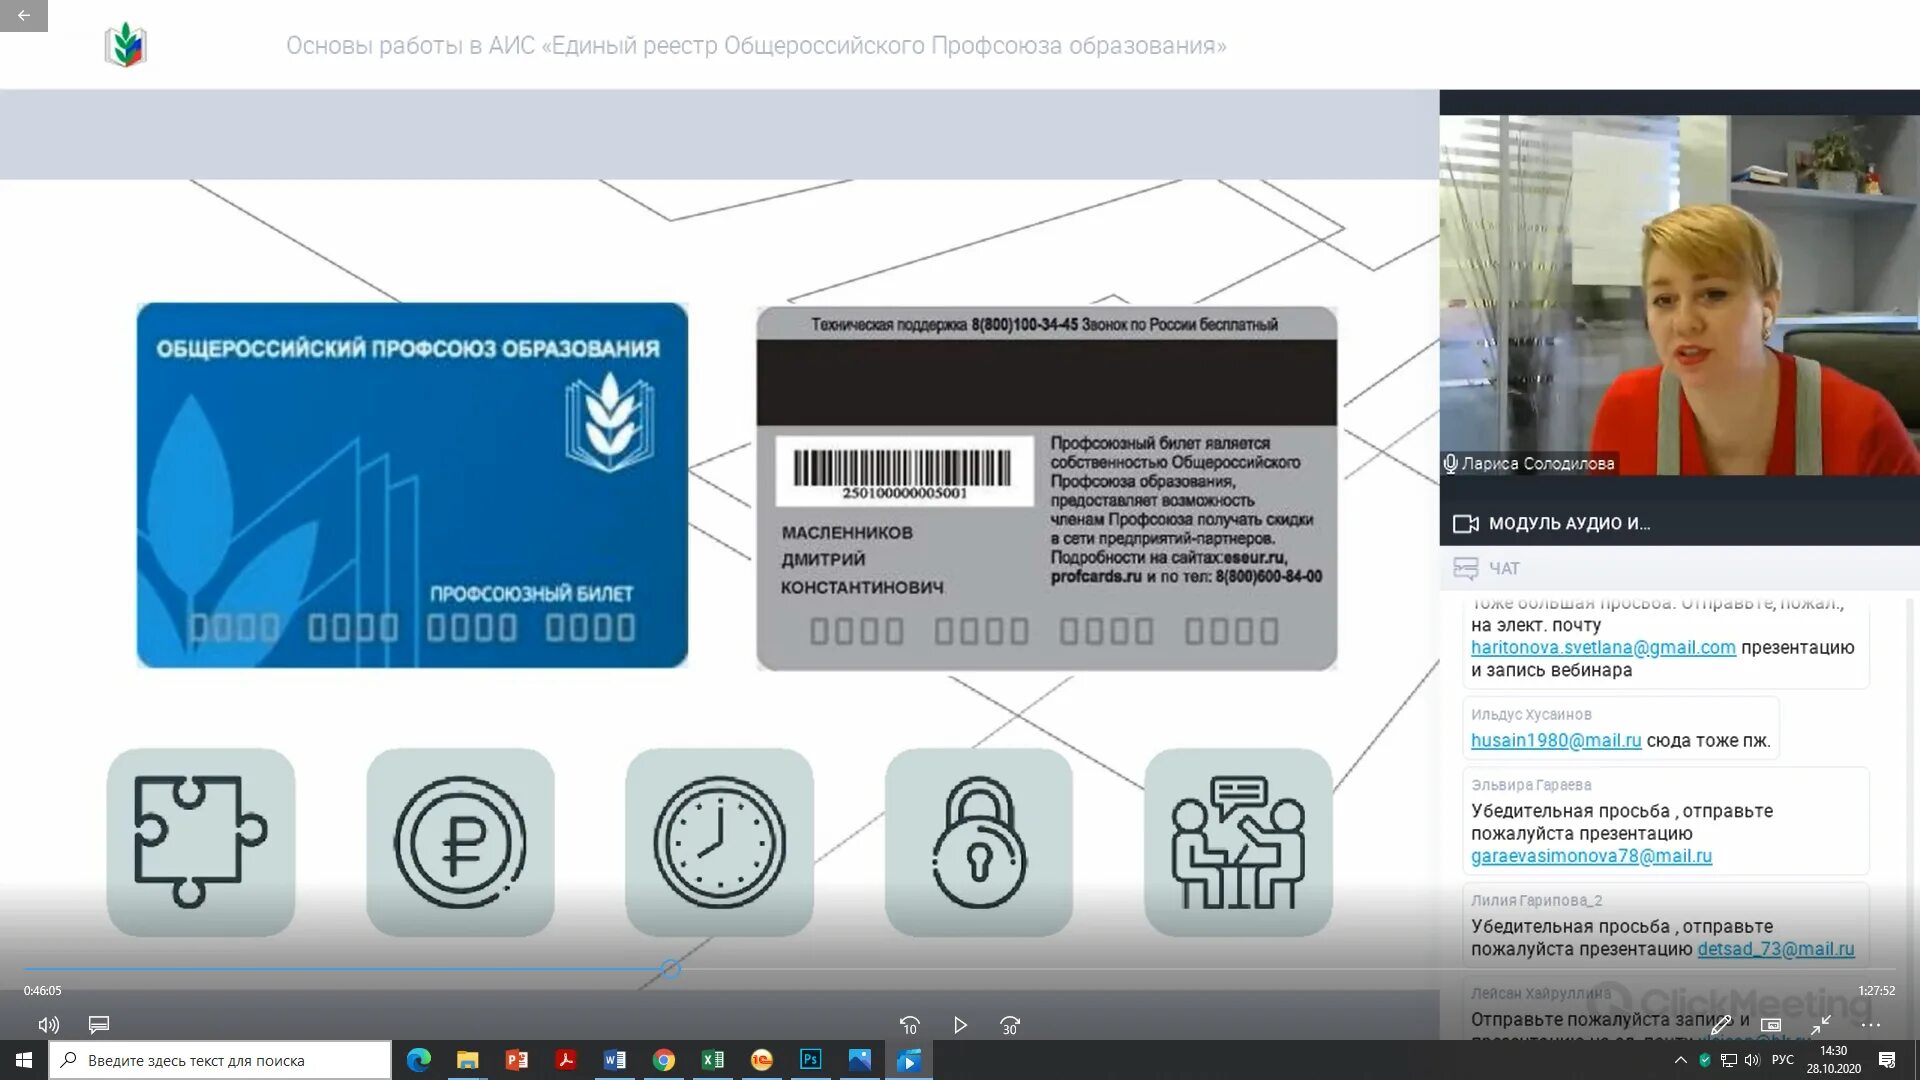Launch Photoshop from the taskbar
Screen dimensions: 1920x1080
click(811, 1060)
